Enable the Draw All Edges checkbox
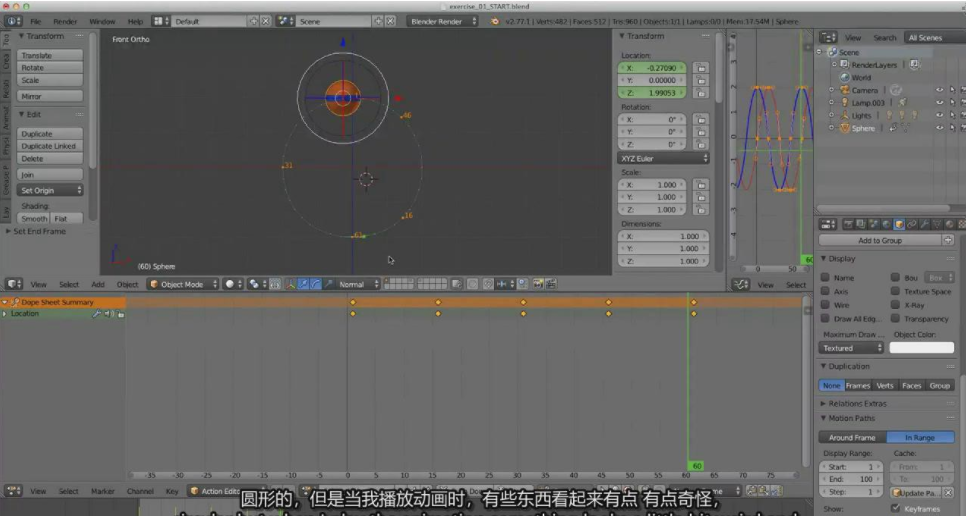 (825, 319)
